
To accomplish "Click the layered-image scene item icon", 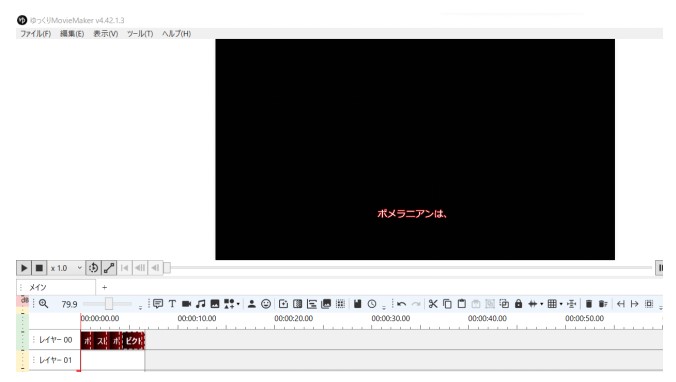I will pyautogui.click(x=326, y=304).
